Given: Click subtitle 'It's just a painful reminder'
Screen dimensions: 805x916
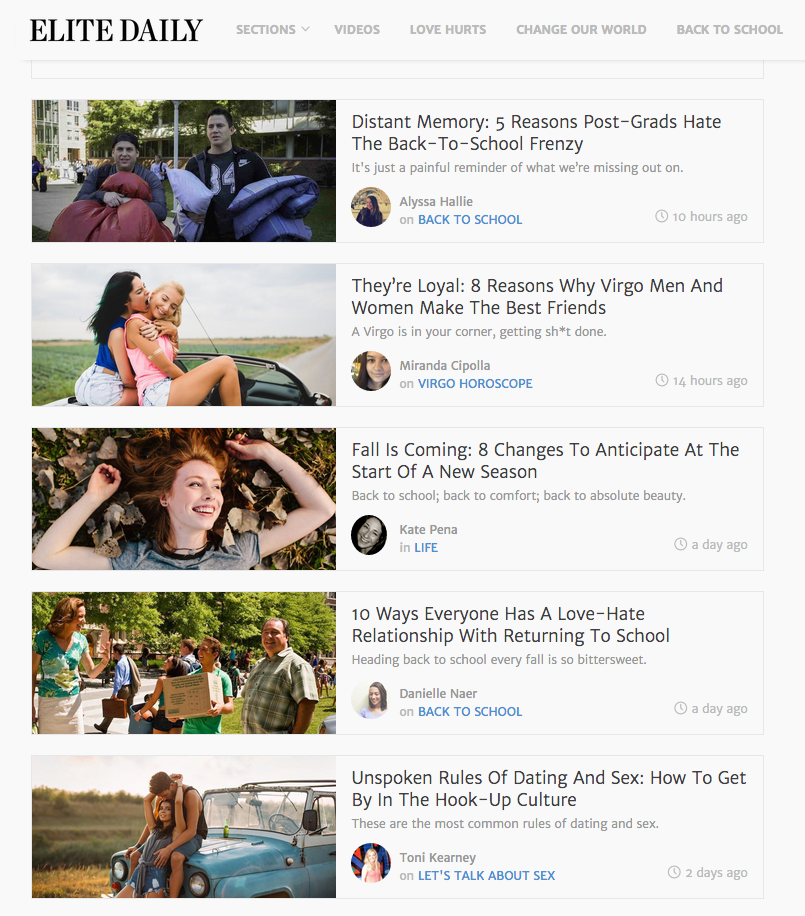Looking at the screenshot, I should point(518,168).
